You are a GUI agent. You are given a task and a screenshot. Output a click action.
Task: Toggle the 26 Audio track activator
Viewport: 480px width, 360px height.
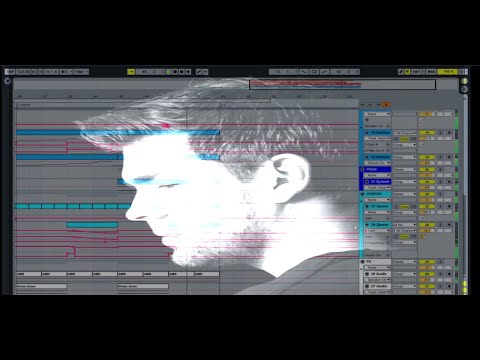(427, 274)
